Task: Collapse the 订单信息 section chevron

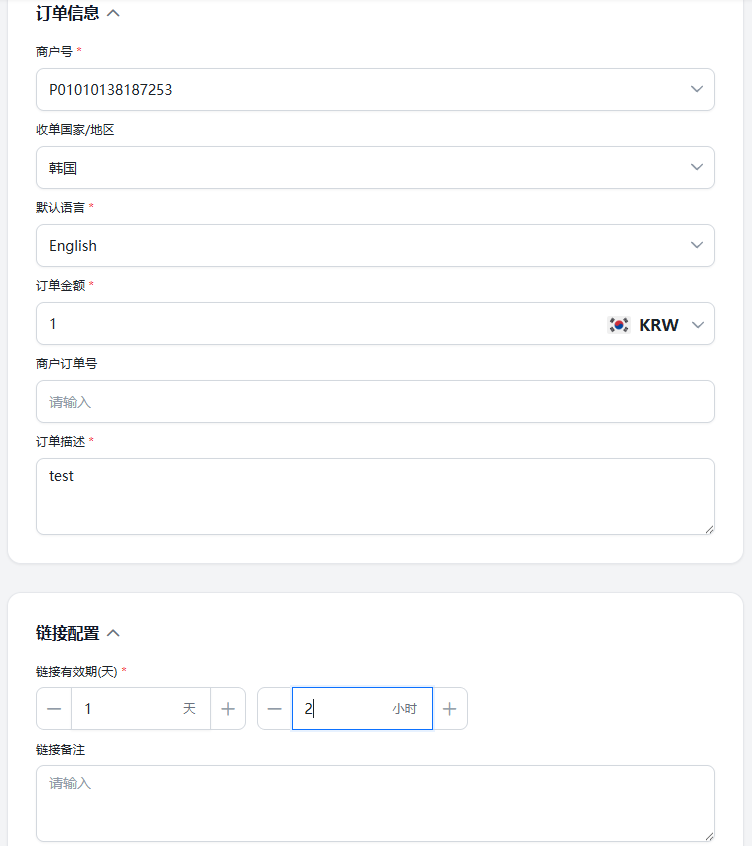Action: (113, 14)
